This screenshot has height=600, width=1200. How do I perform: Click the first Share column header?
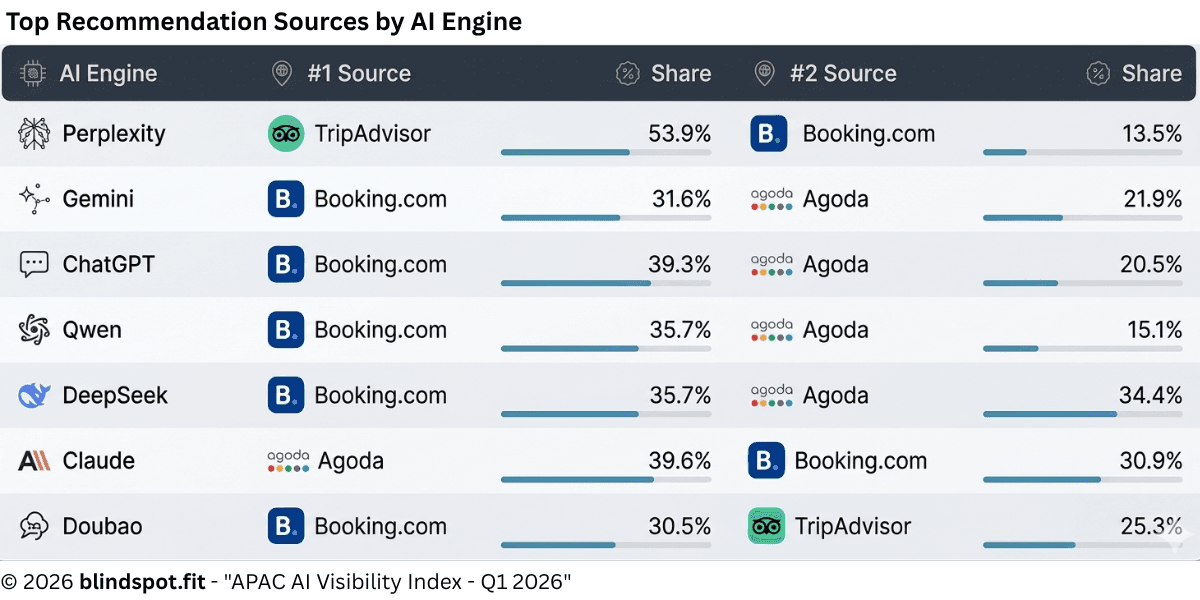click(x=681, y=73)
